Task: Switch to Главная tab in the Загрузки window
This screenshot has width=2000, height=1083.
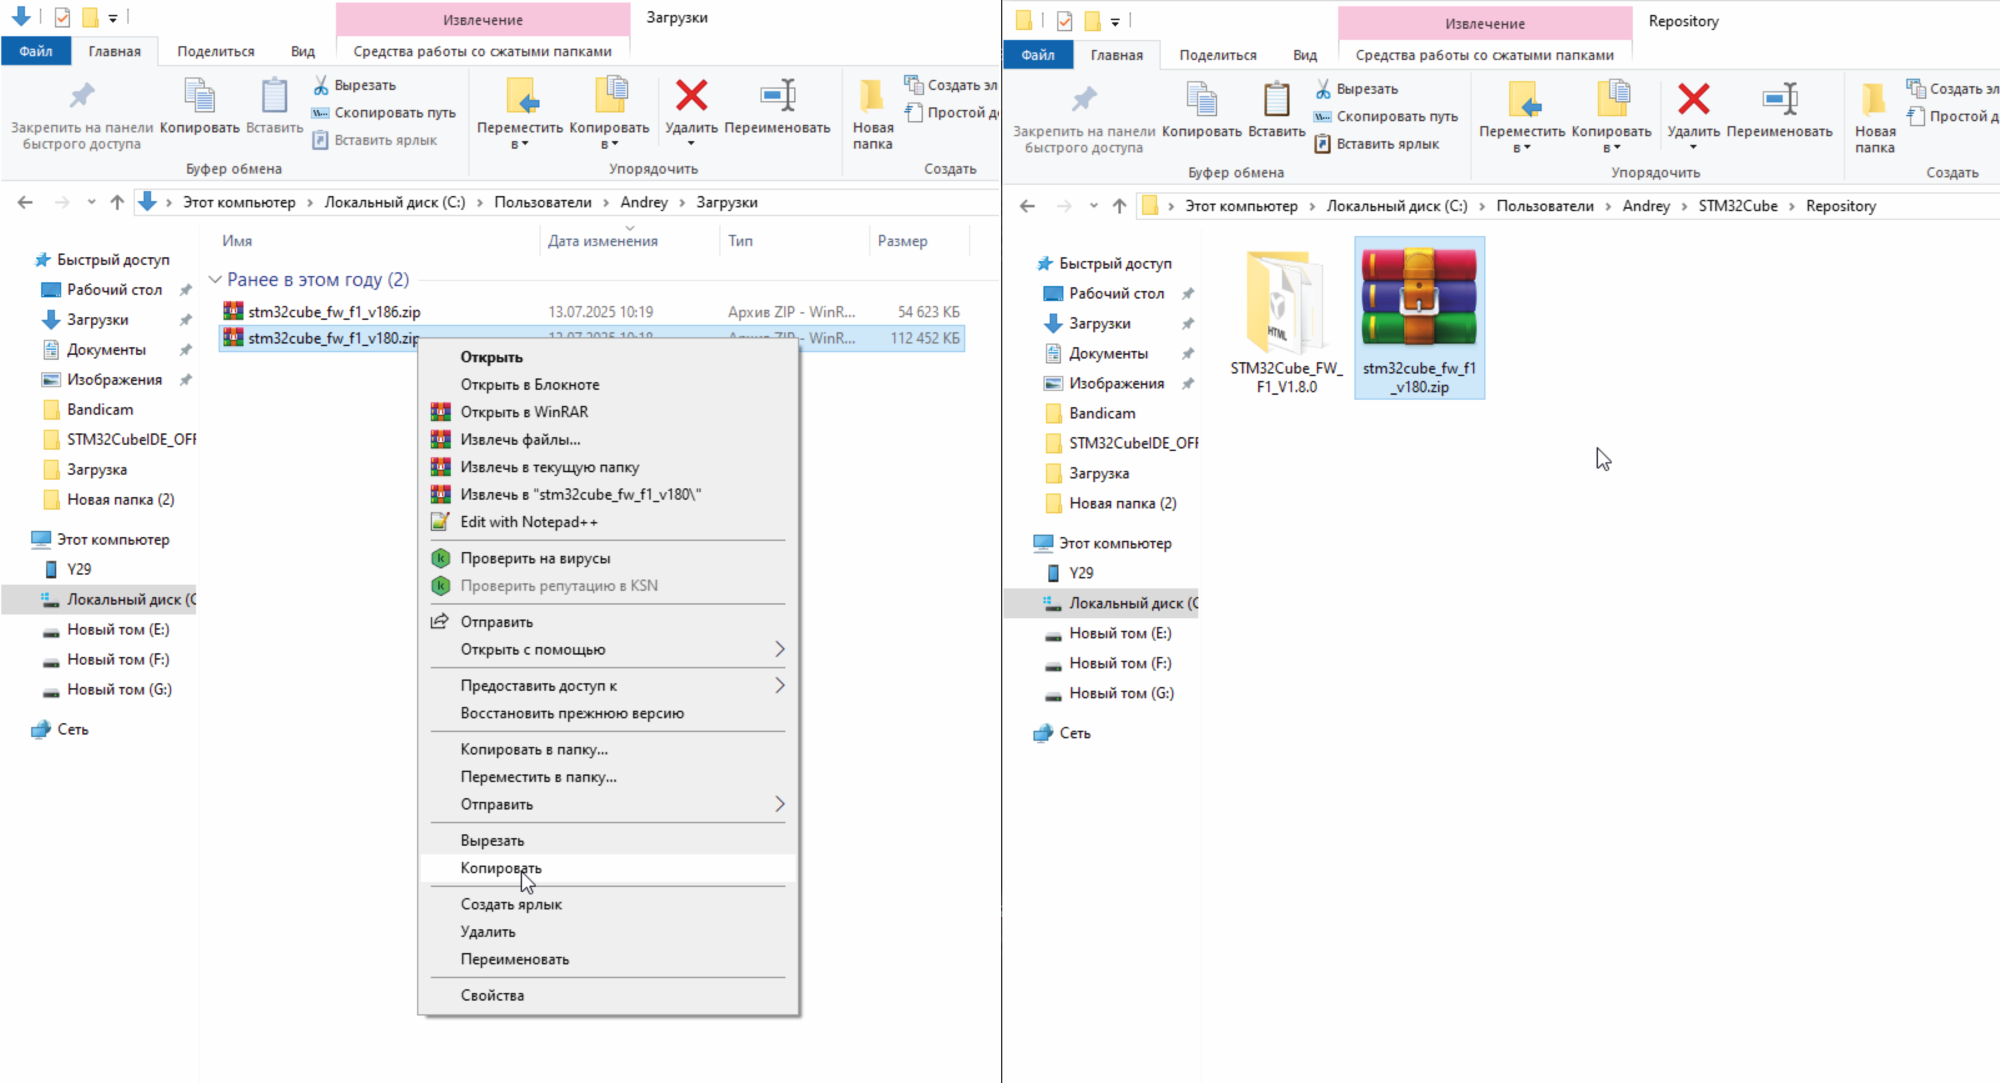Action: [x=115, y=51]
